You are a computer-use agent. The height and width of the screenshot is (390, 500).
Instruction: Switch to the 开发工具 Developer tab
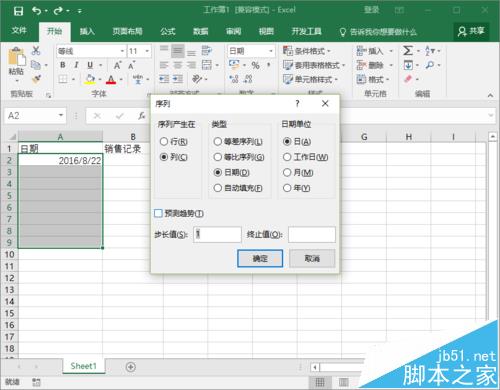(x=307, y=31)
